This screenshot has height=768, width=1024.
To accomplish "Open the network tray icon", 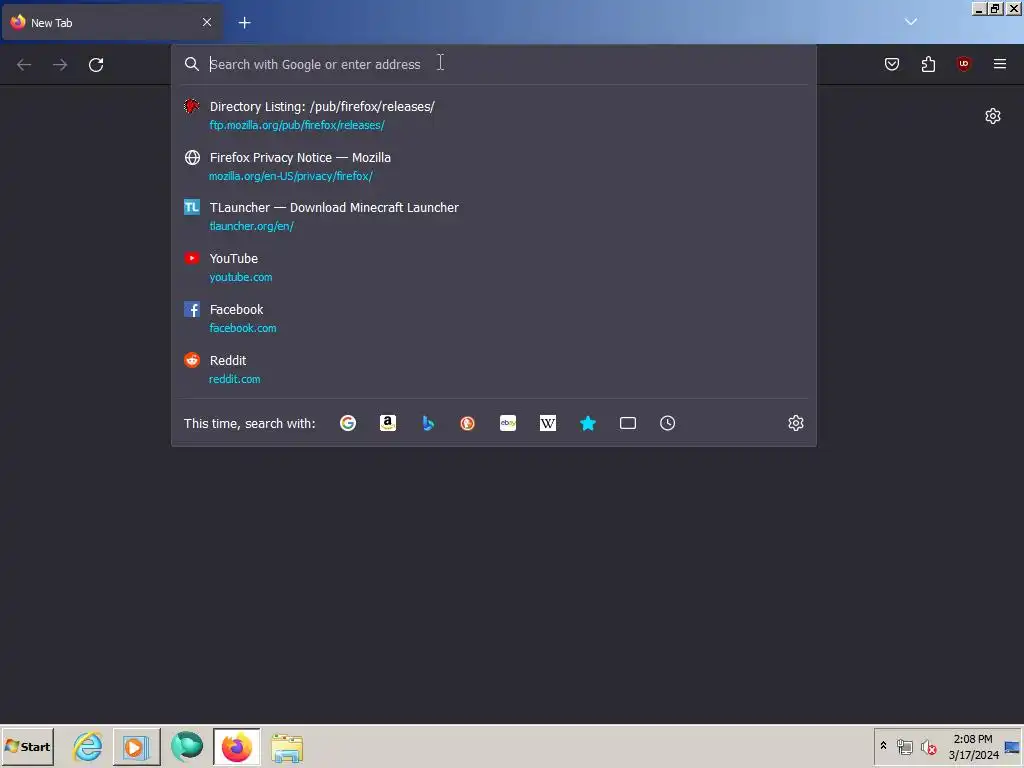I will (904, 746).
